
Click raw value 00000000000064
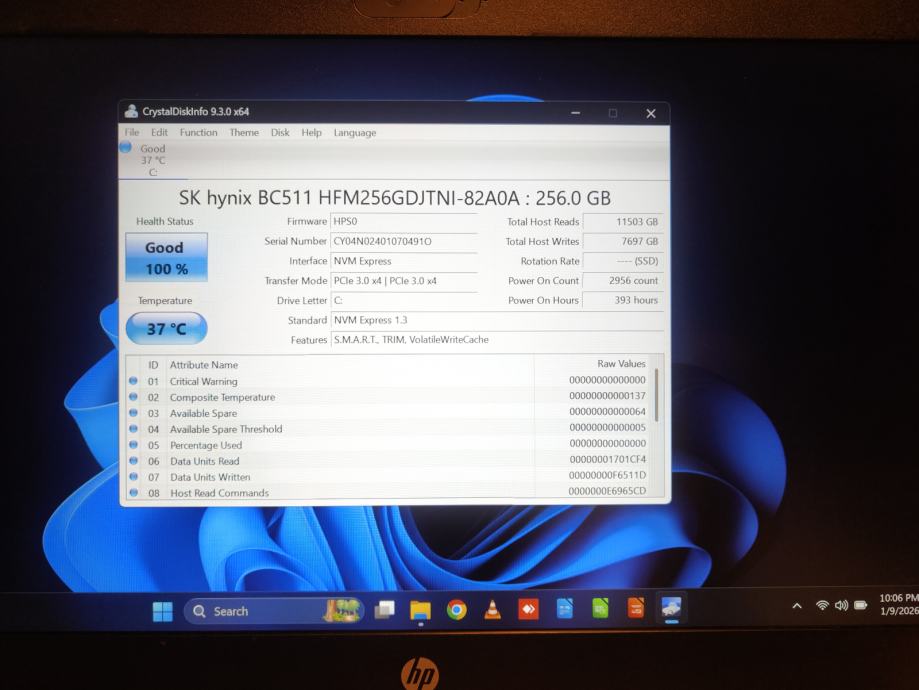[x=607, y=412]
